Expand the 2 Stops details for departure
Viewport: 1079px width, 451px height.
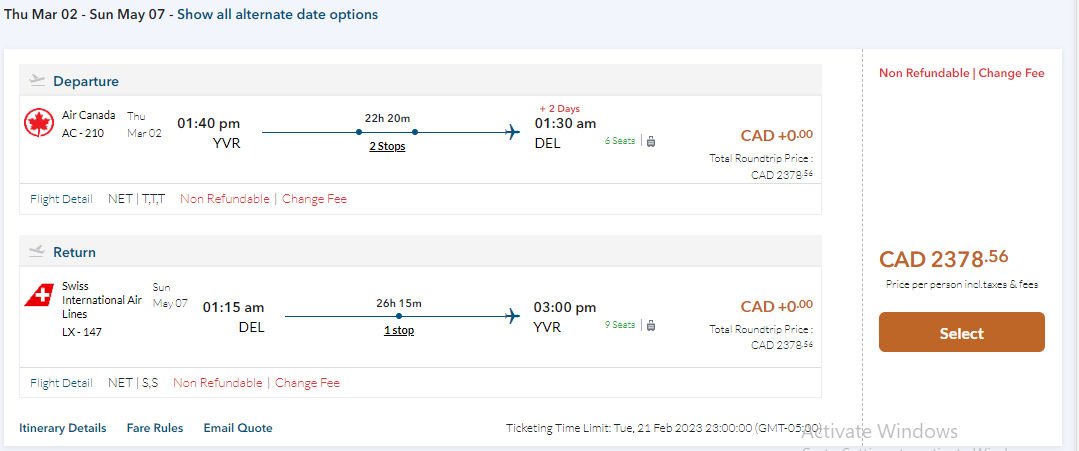tap(387, 146)
